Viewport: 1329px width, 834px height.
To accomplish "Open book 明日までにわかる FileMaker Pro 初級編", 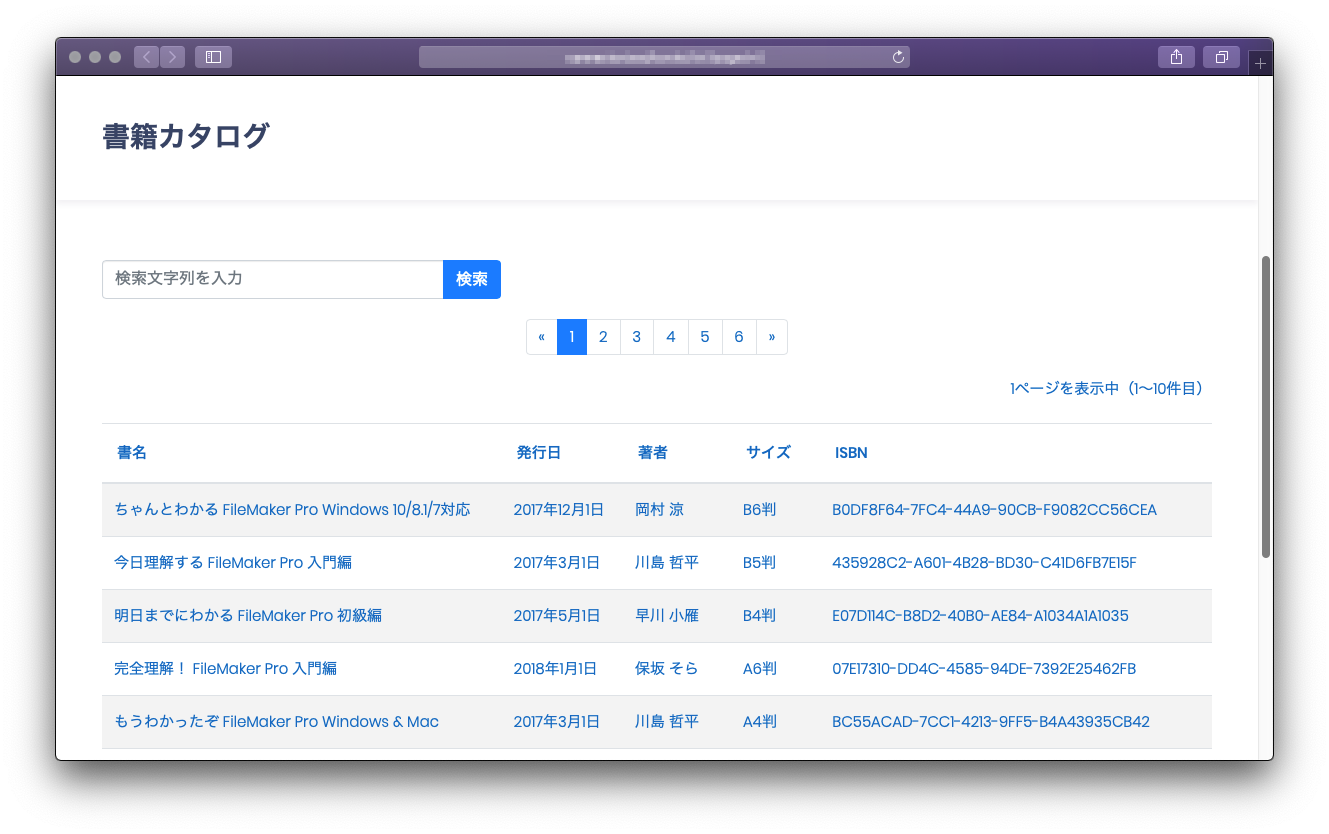I will click(x=248, y=616).
